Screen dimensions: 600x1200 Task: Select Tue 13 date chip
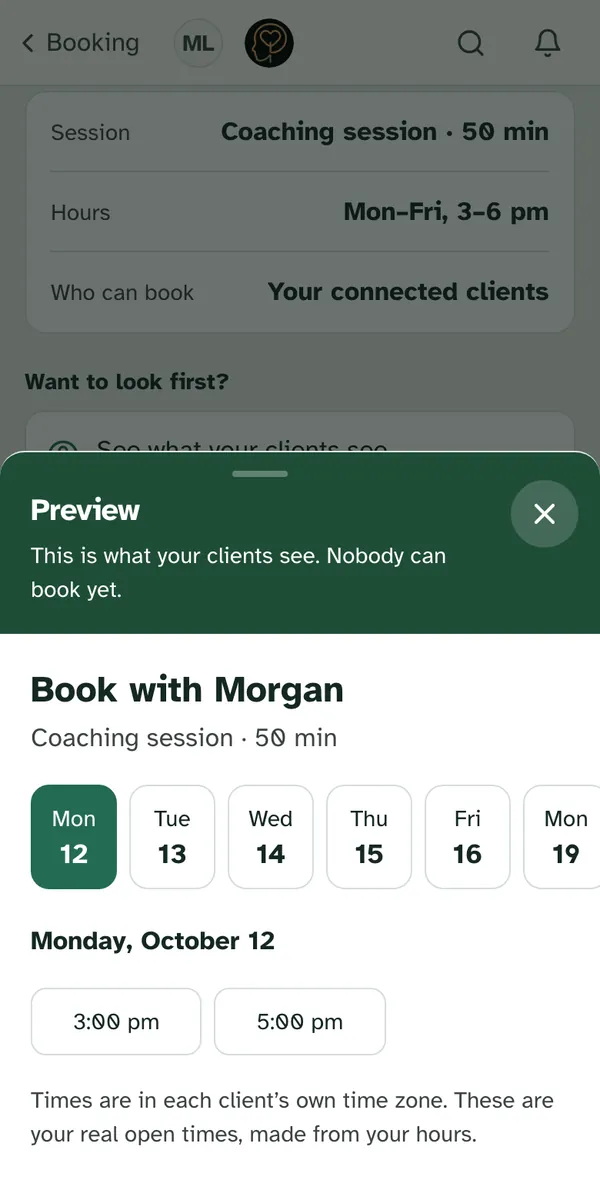[172, 837]
